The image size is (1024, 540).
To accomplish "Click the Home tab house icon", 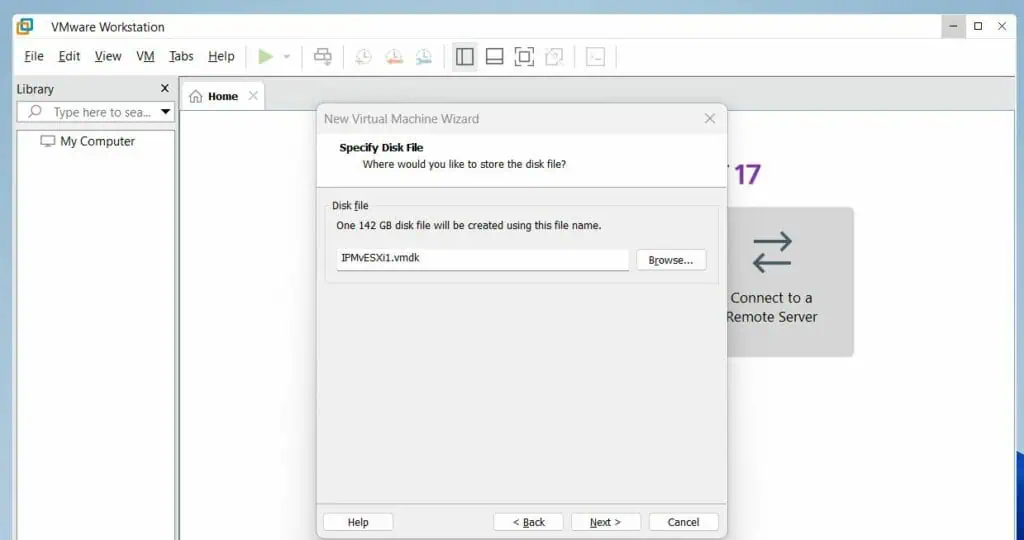I will click(x=195, y=97).
